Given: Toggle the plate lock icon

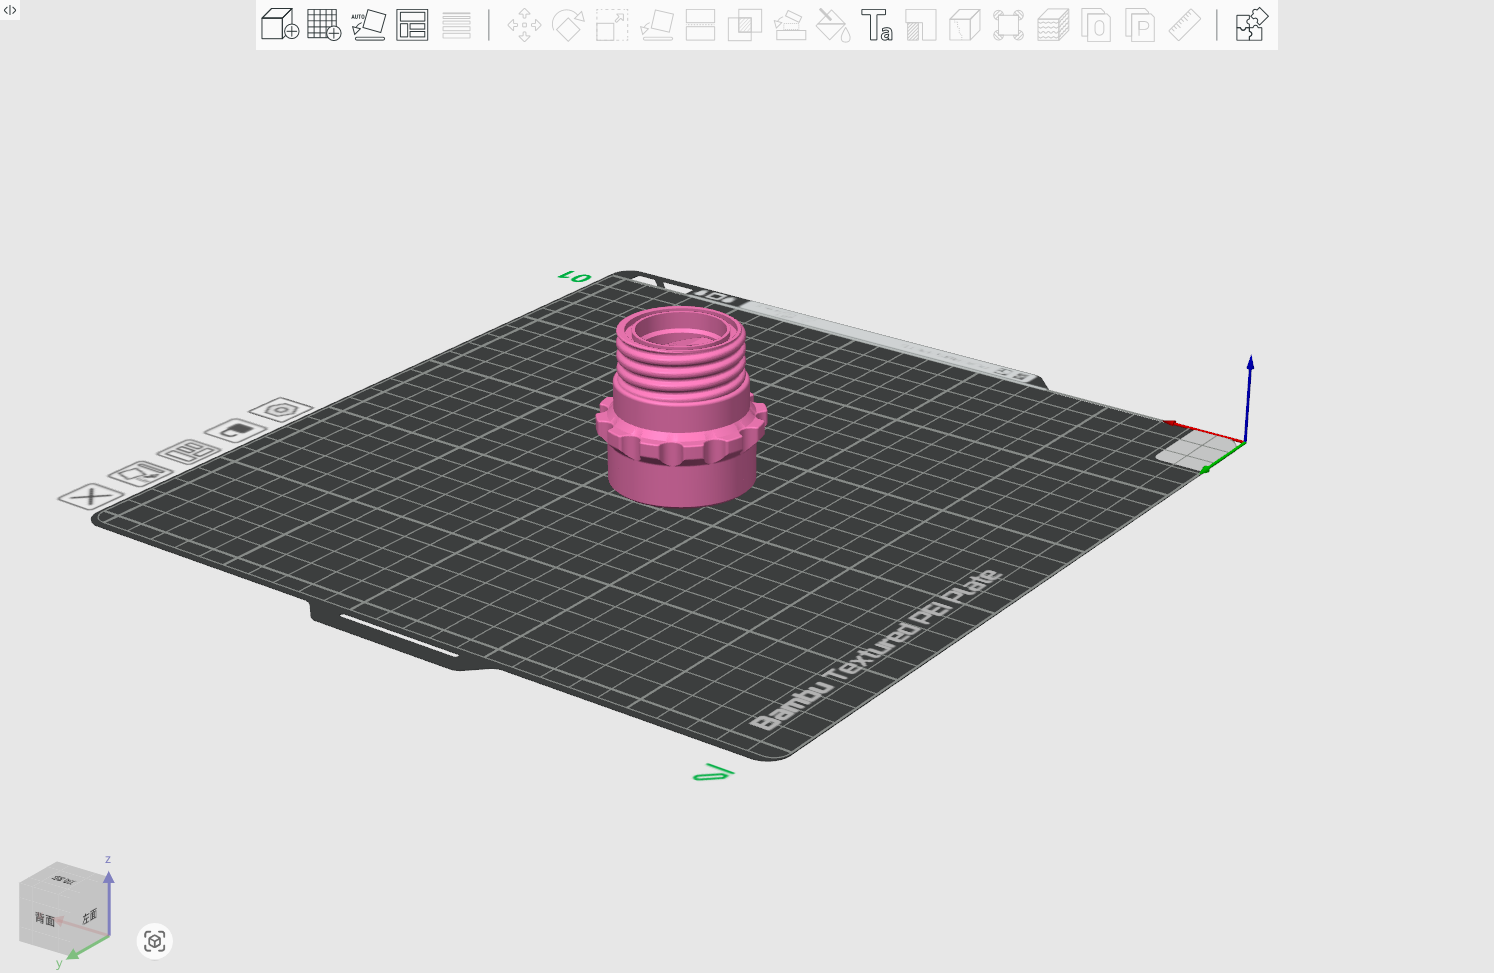Looking at the screenshot, I should click(x=236, y=430).
